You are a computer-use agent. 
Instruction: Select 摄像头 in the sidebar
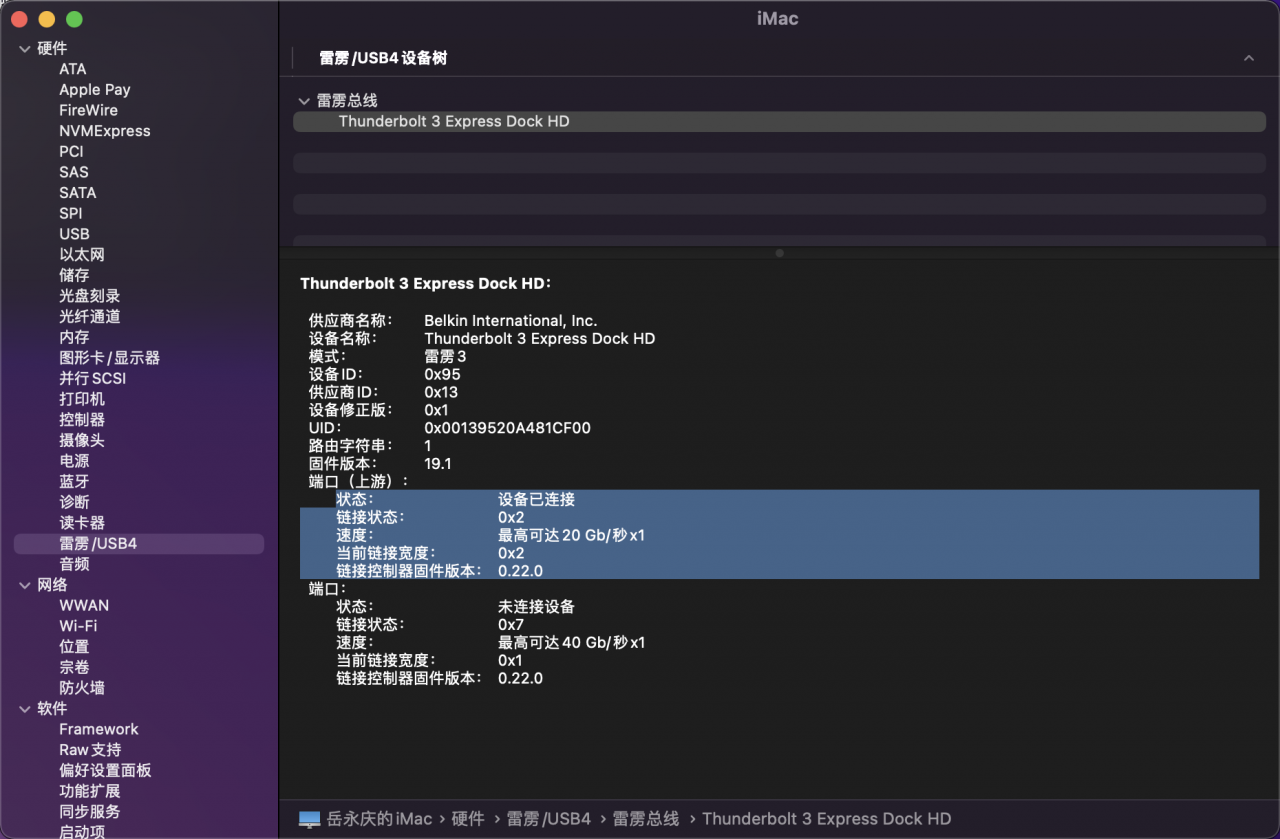[82, 440]
